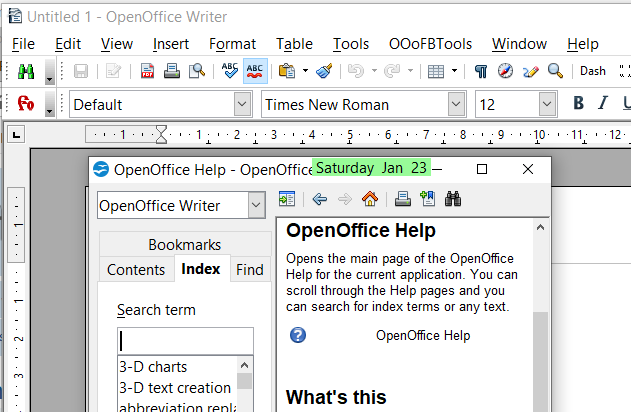Image resolution: width=631 pixels, height=412 pixels.
Task: Open the Navigator compass icon
Action: 506,71
